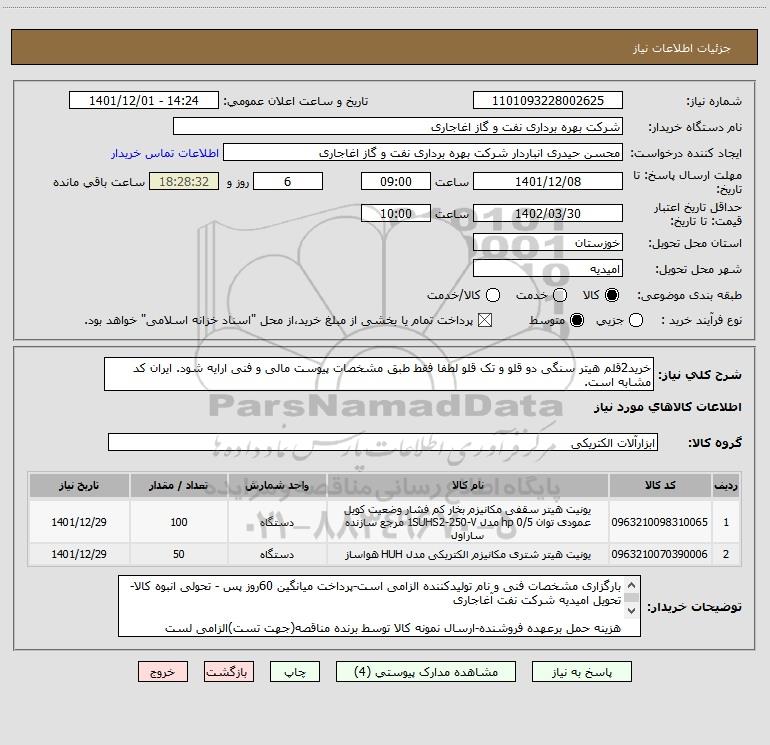Click the province field خوزستان
The width and height of the screenshot is (770, 745).
548,243
